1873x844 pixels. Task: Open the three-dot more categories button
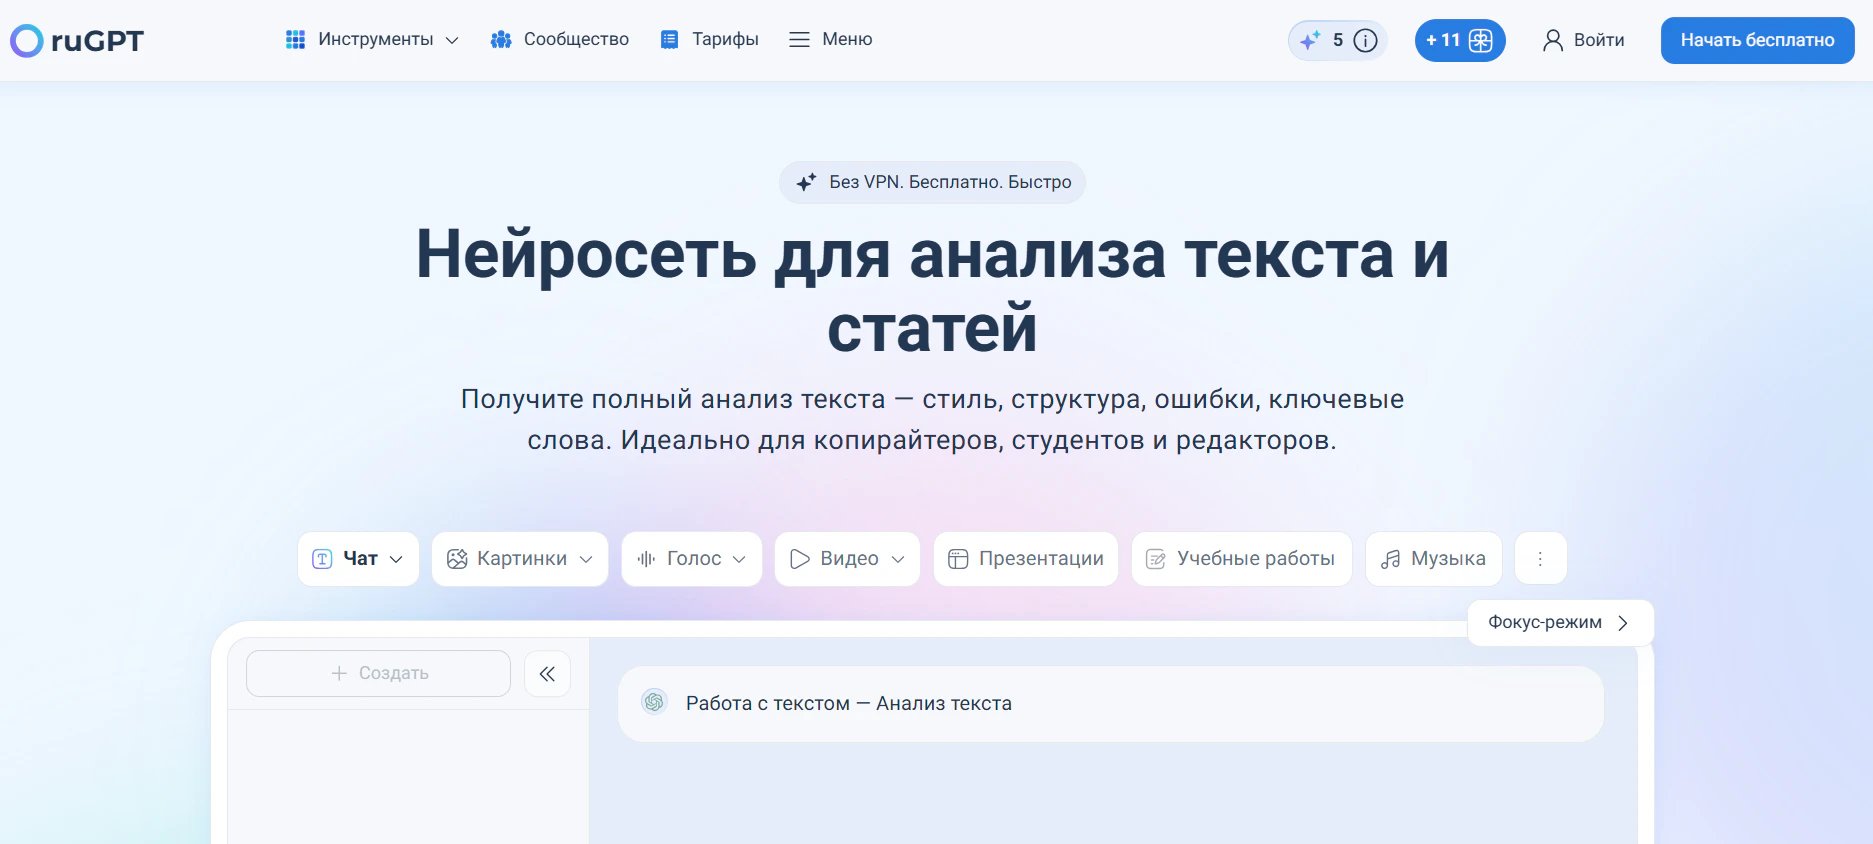1540,559
